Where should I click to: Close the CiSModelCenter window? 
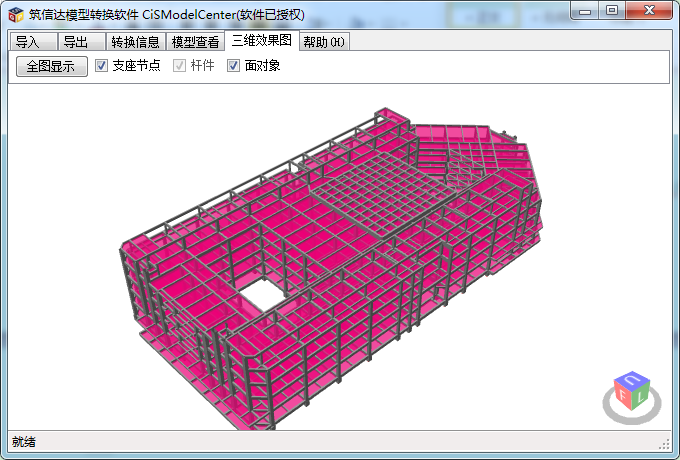tap(647, 10)
